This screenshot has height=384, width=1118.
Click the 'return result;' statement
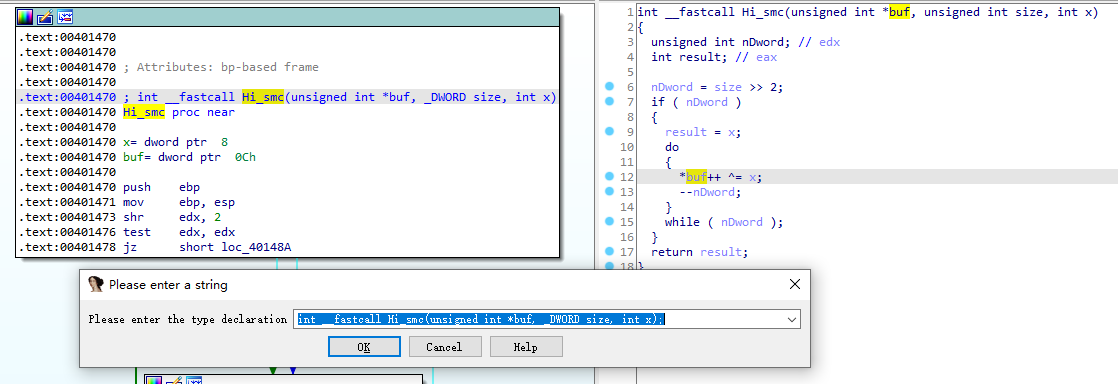tap(699, 251)
